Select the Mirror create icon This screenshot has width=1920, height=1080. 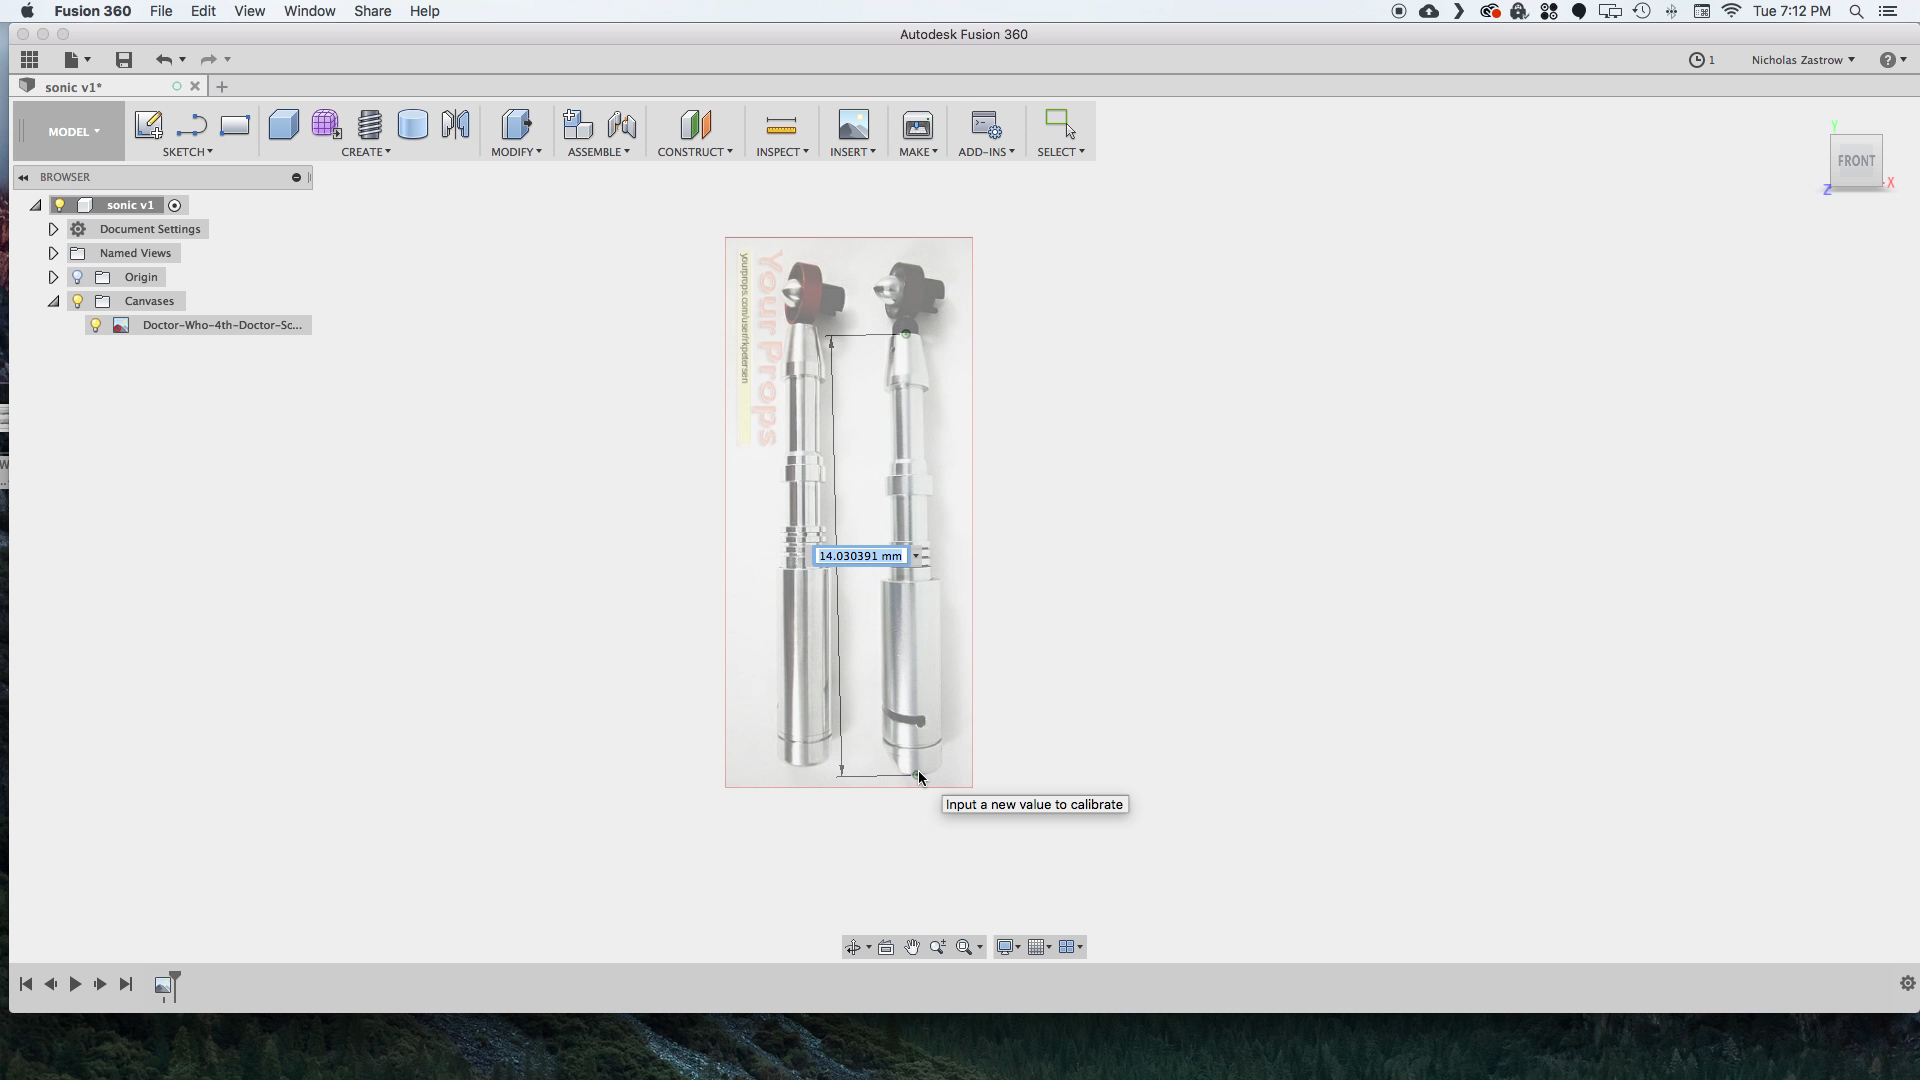point(456,125)
